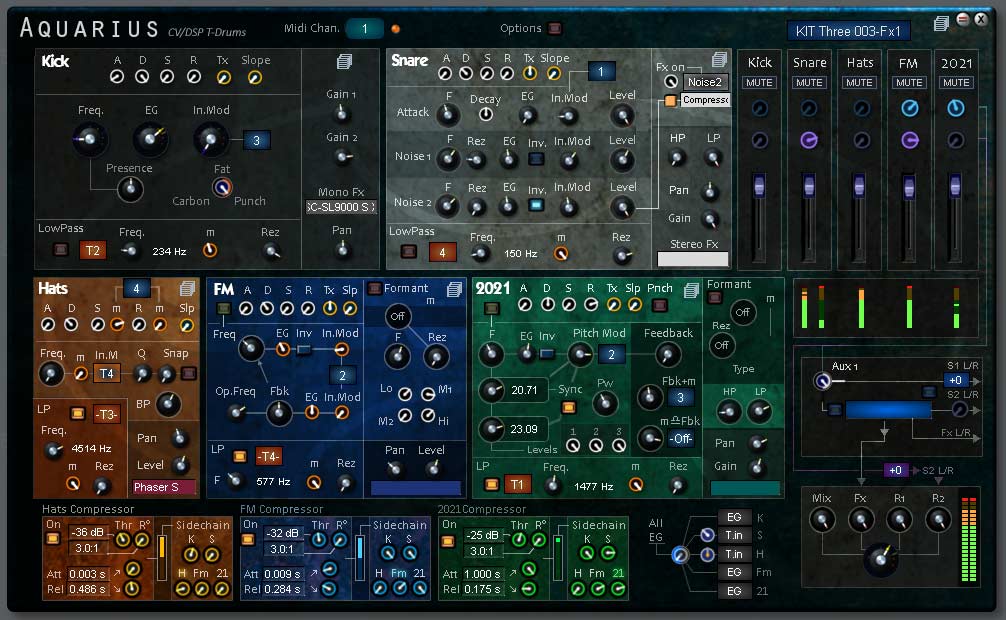Click the Kick Freq. knob
The image size is (1006, 620).
[x=89, y=139]
